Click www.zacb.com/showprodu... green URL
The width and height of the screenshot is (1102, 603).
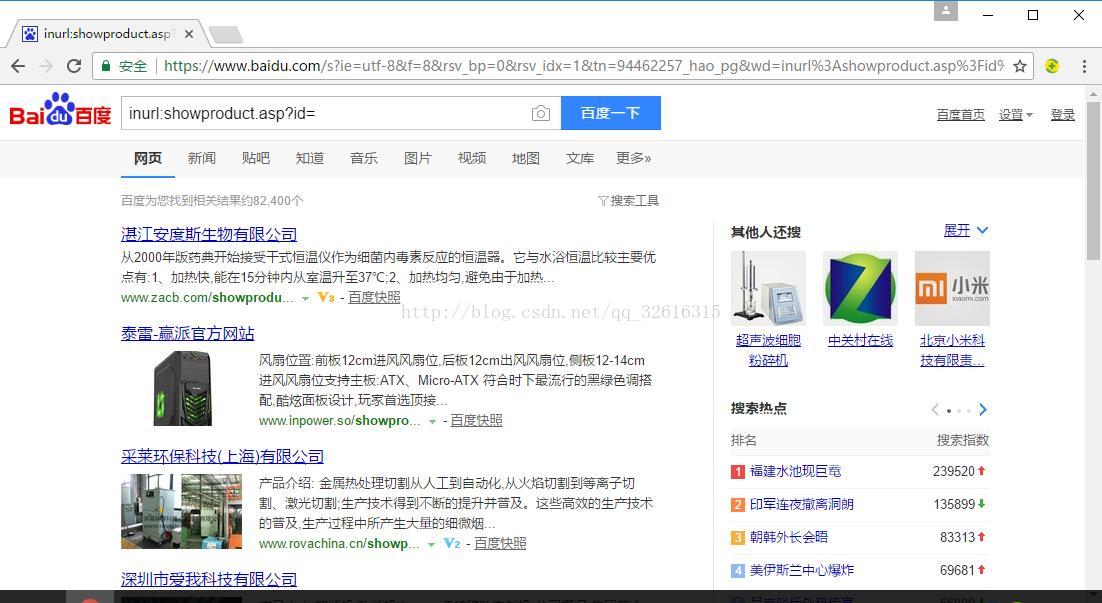207,297
